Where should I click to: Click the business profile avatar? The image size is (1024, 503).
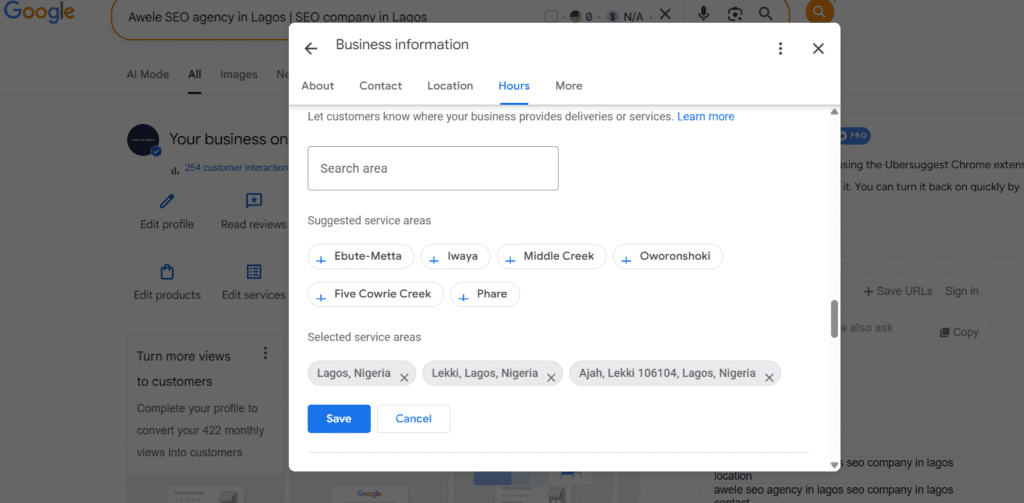(143, 140)
